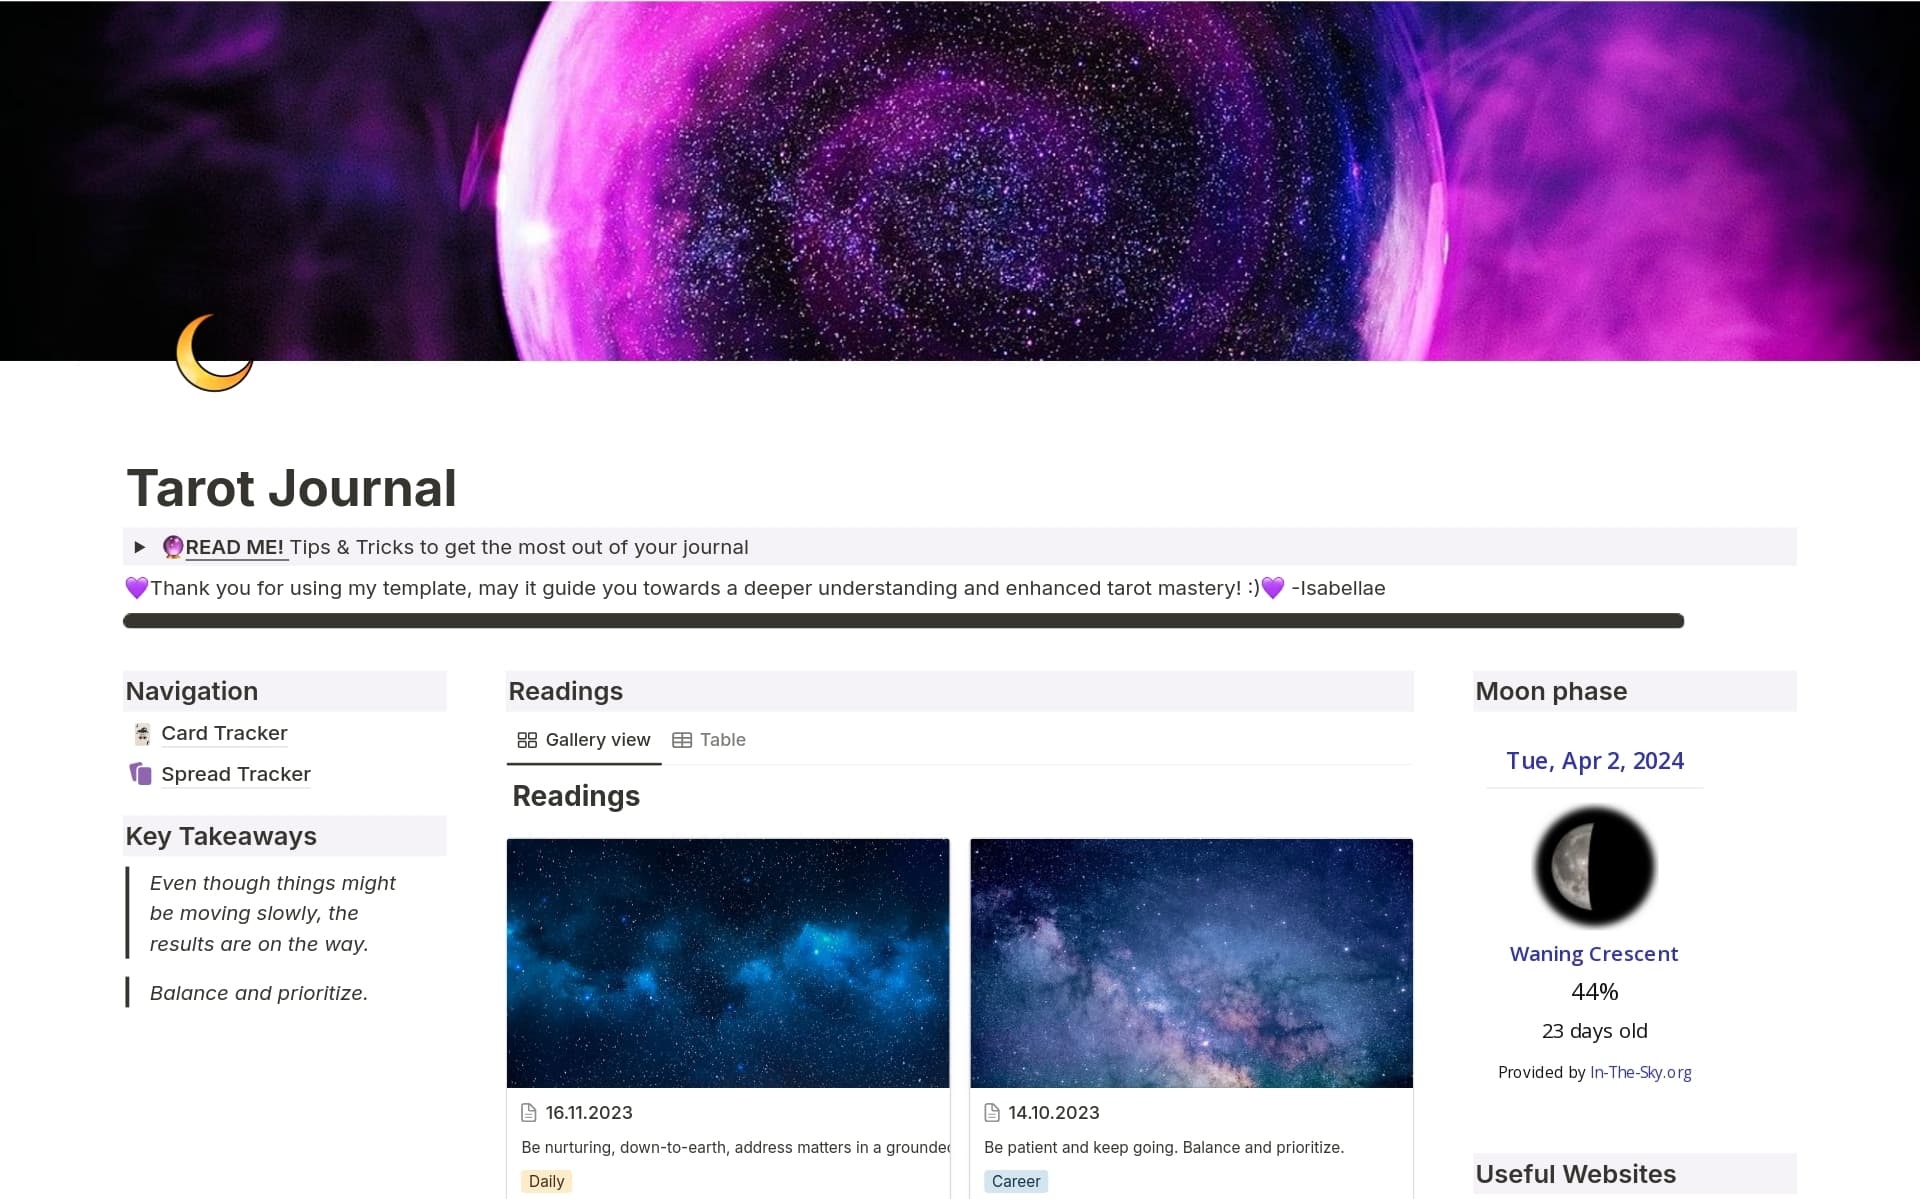Click the 'Balance and prioritize.' quote
This screenshot has width=1920, height=1199.
coord(259,993)
